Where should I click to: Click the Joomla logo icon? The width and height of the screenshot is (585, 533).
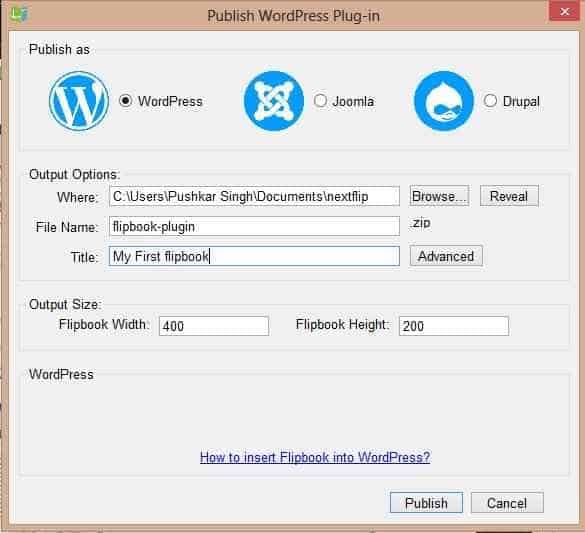pos(273,101)
